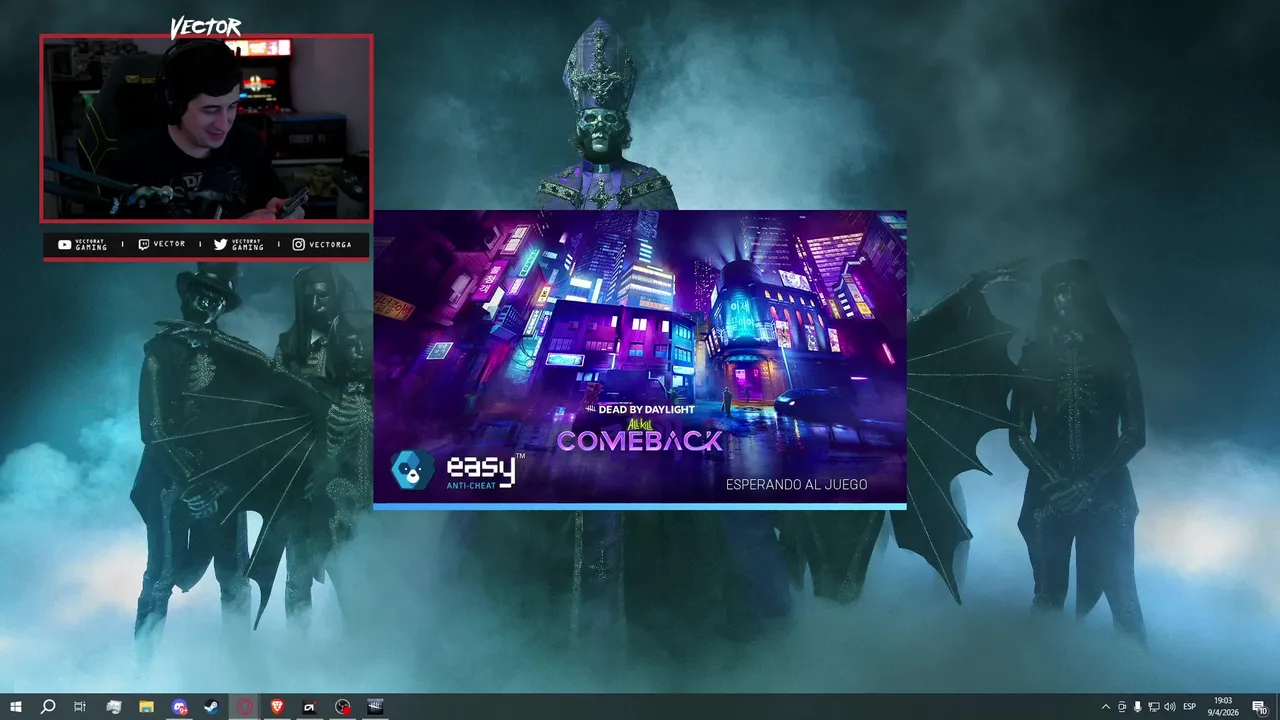Open Steam from the taskbar
This screenshot has height=720, width=1280.
[x=212, y=707]
